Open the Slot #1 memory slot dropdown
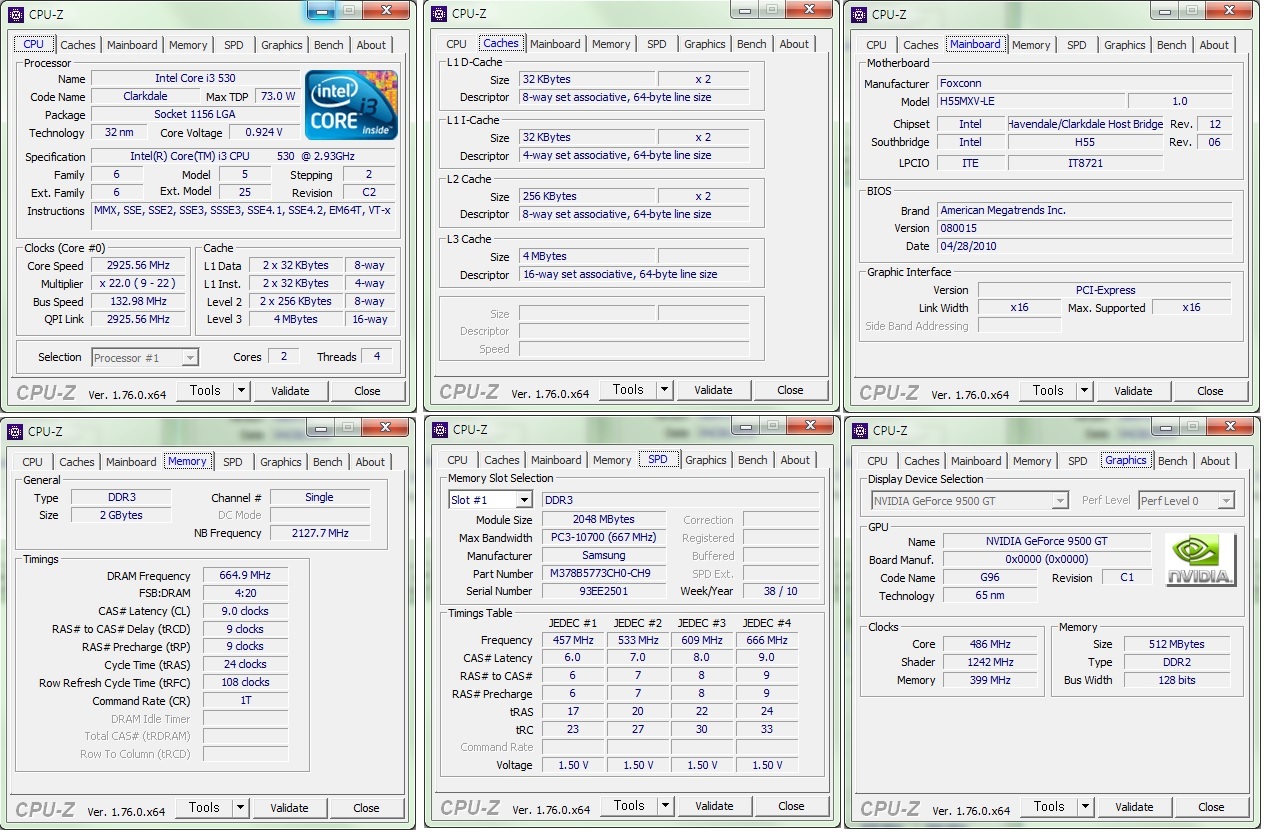 tap(524, 500)
